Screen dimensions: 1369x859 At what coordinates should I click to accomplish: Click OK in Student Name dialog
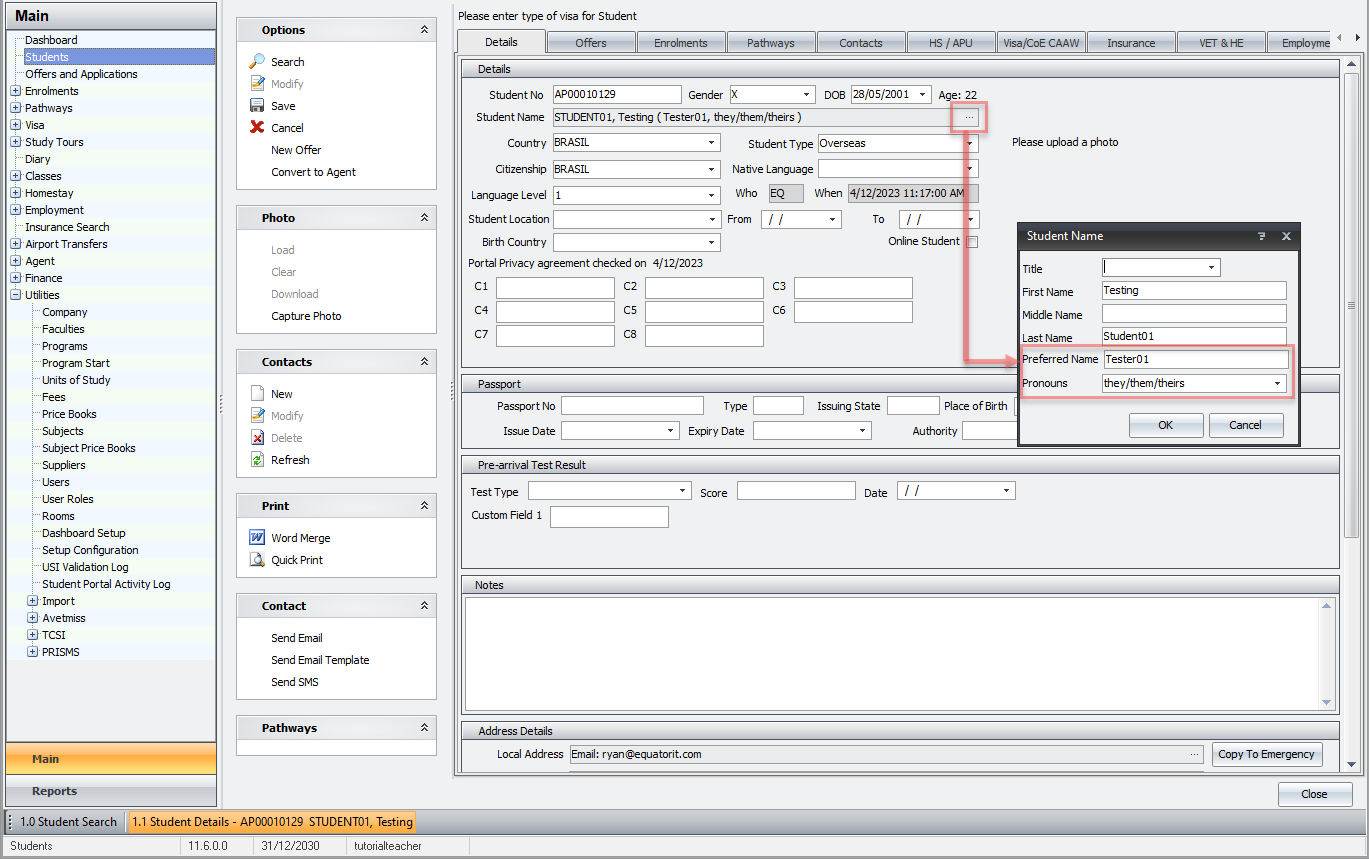tap(1165, 425)
